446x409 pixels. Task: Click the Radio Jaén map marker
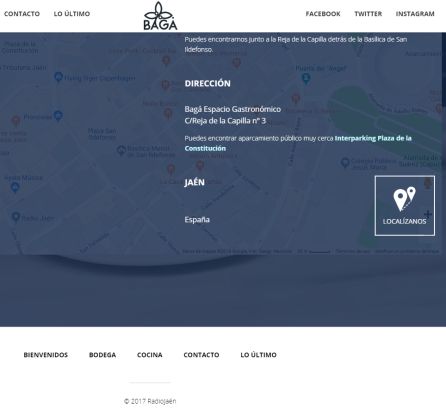[x=16, y=217]
